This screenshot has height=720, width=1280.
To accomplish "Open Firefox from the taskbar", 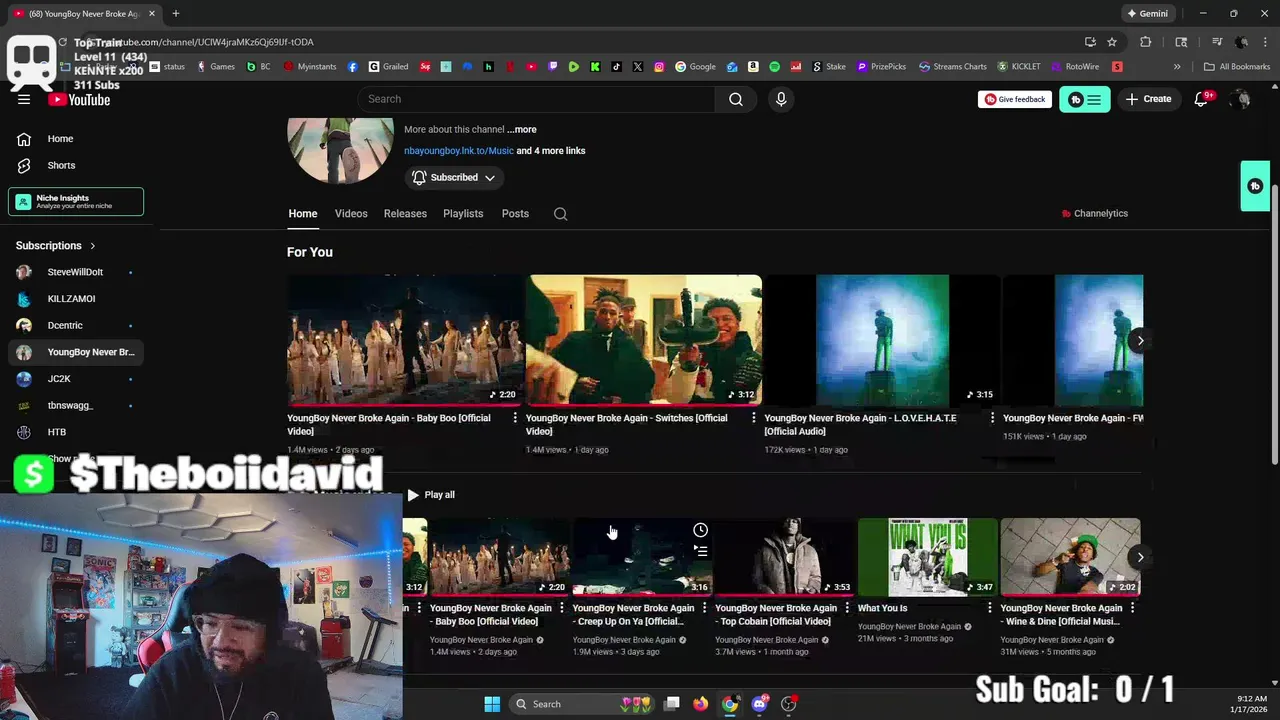I will pyautogui.click(x=701, y=704).
